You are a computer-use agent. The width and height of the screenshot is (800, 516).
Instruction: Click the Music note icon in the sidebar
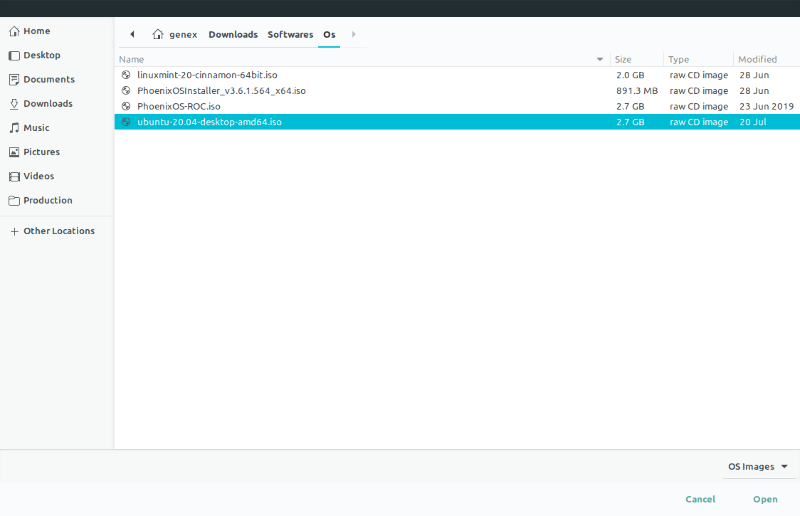tap(14, 128)
